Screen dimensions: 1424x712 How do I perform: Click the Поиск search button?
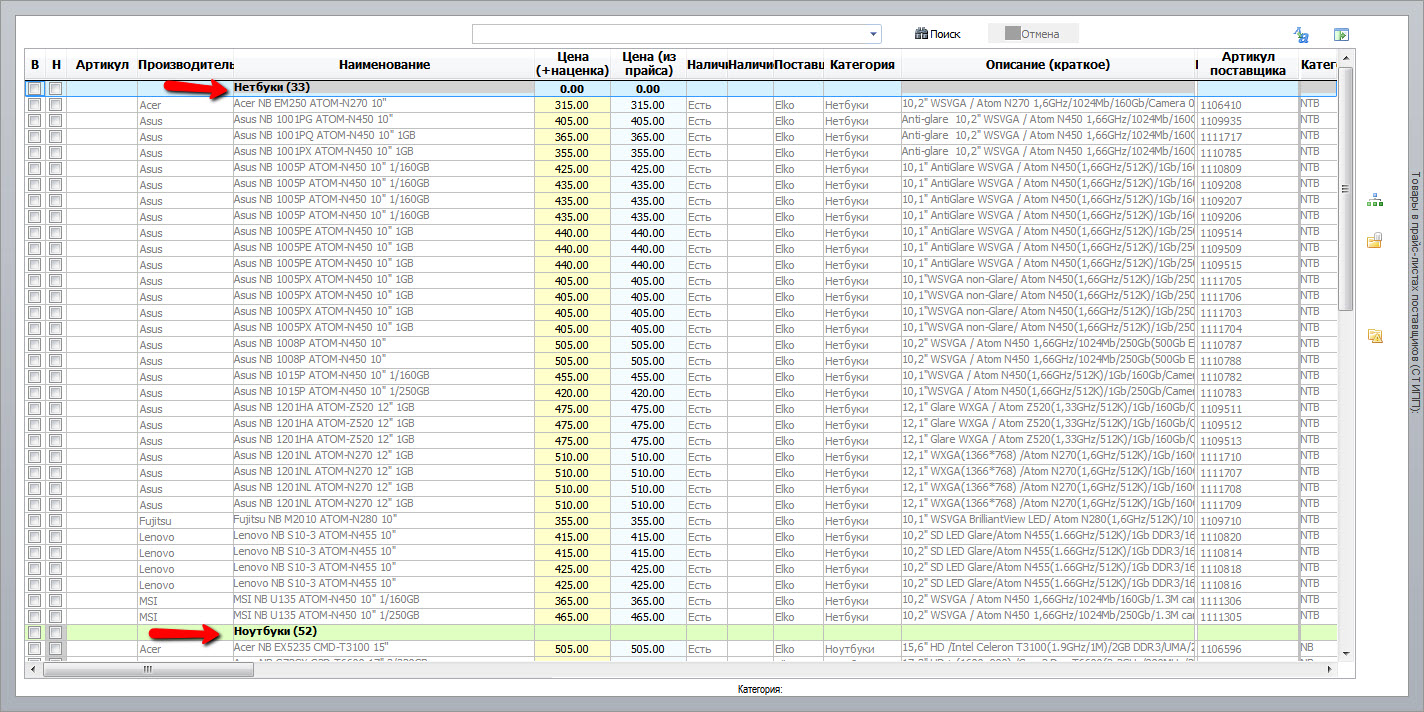938,34
